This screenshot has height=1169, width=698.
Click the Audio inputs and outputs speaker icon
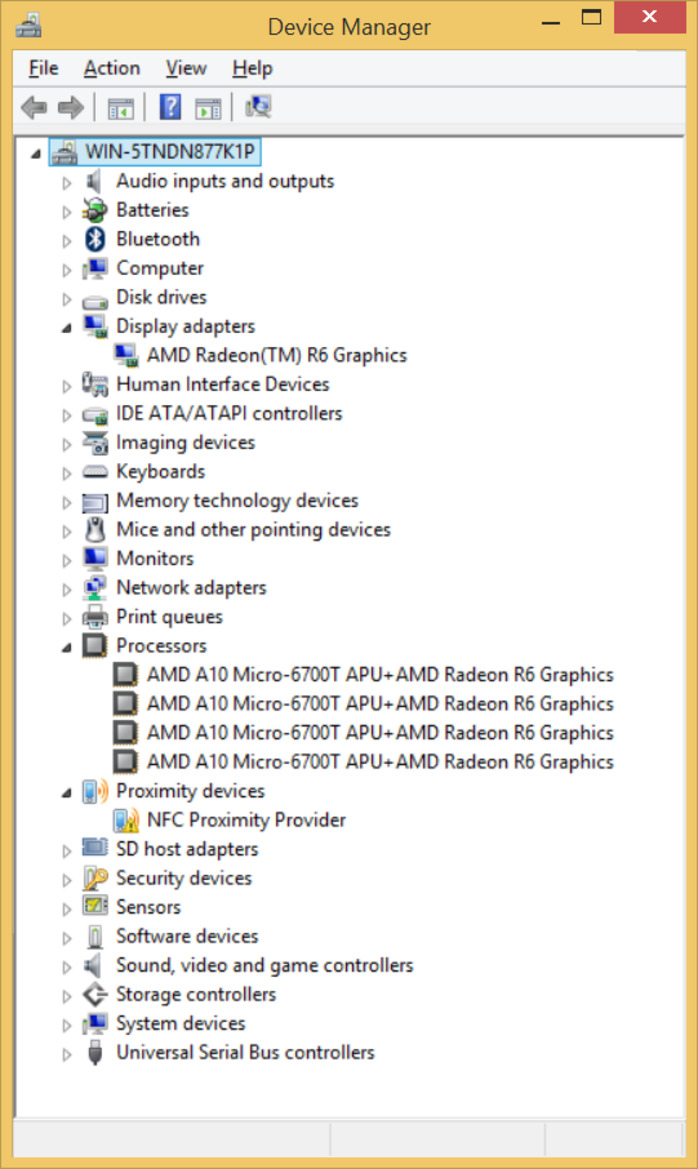[x=94, y=181]
